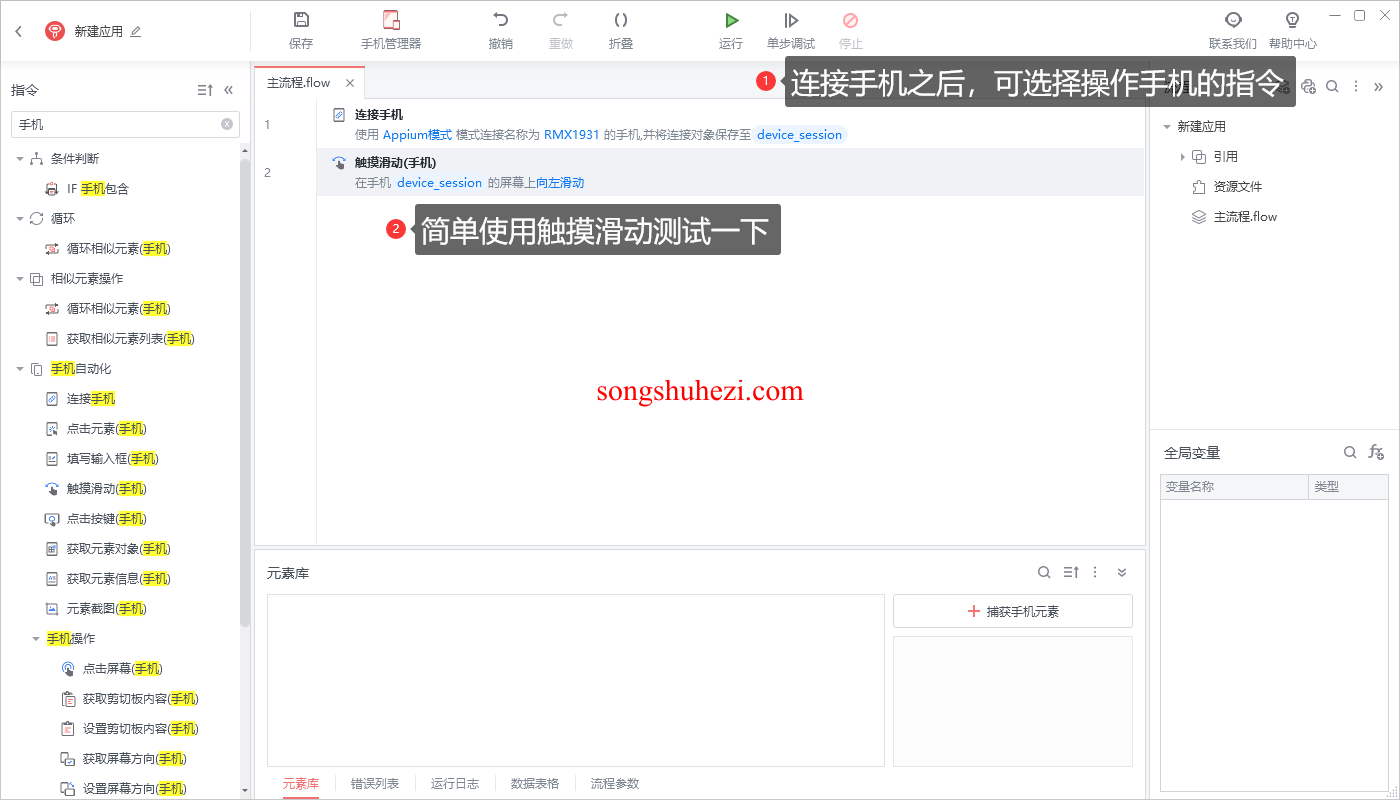Click the 向左滑动 direction parameter
The width and height of the screenshot is (1400, 800).
click(560, 183)
